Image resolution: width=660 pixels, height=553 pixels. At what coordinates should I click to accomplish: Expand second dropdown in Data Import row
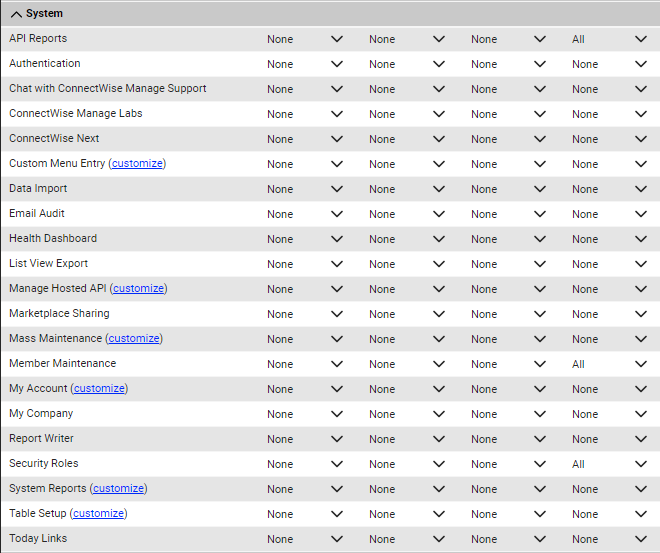407,189
